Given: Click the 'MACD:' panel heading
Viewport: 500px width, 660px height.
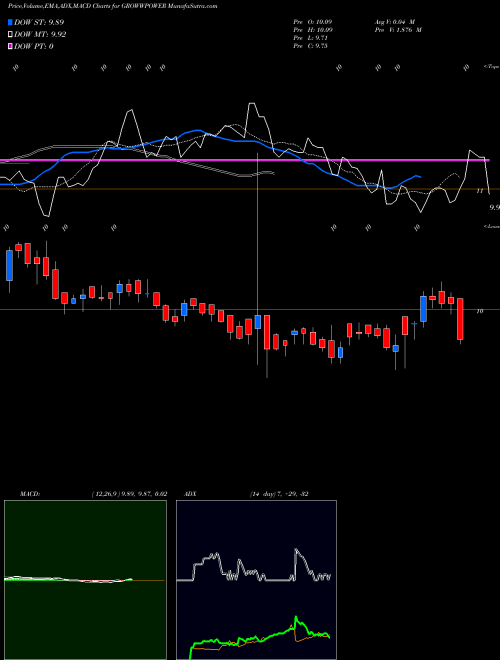Looking at the screenshot, I should pyautogui.click(x=29, y=494).
